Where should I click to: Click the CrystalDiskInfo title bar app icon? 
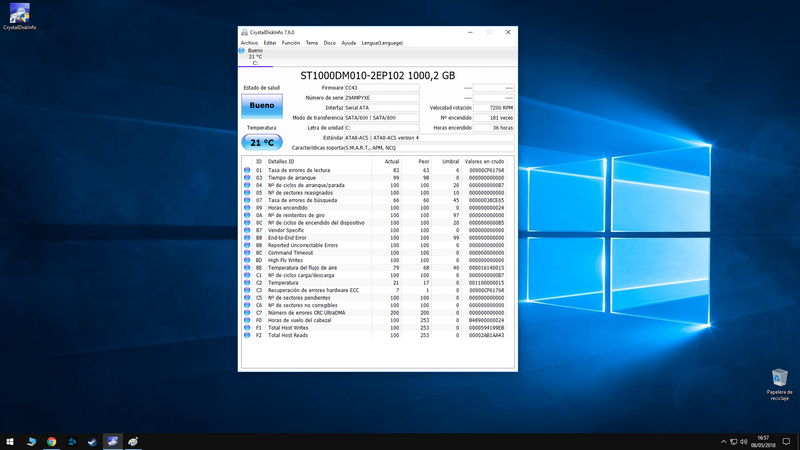tap(244, 32)
